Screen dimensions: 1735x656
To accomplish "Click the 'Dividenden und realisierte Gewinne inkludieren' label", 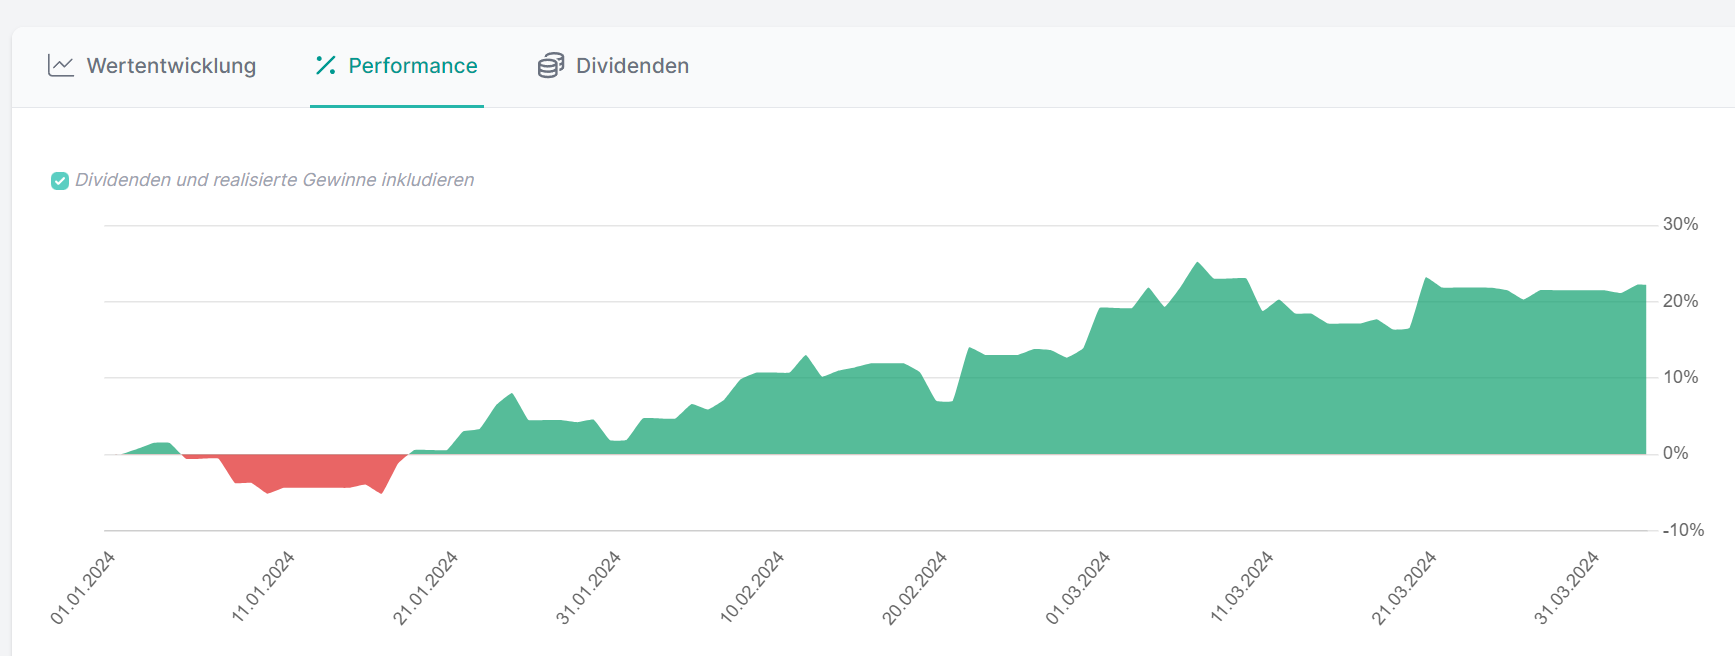I will click(x=274, y=180).
